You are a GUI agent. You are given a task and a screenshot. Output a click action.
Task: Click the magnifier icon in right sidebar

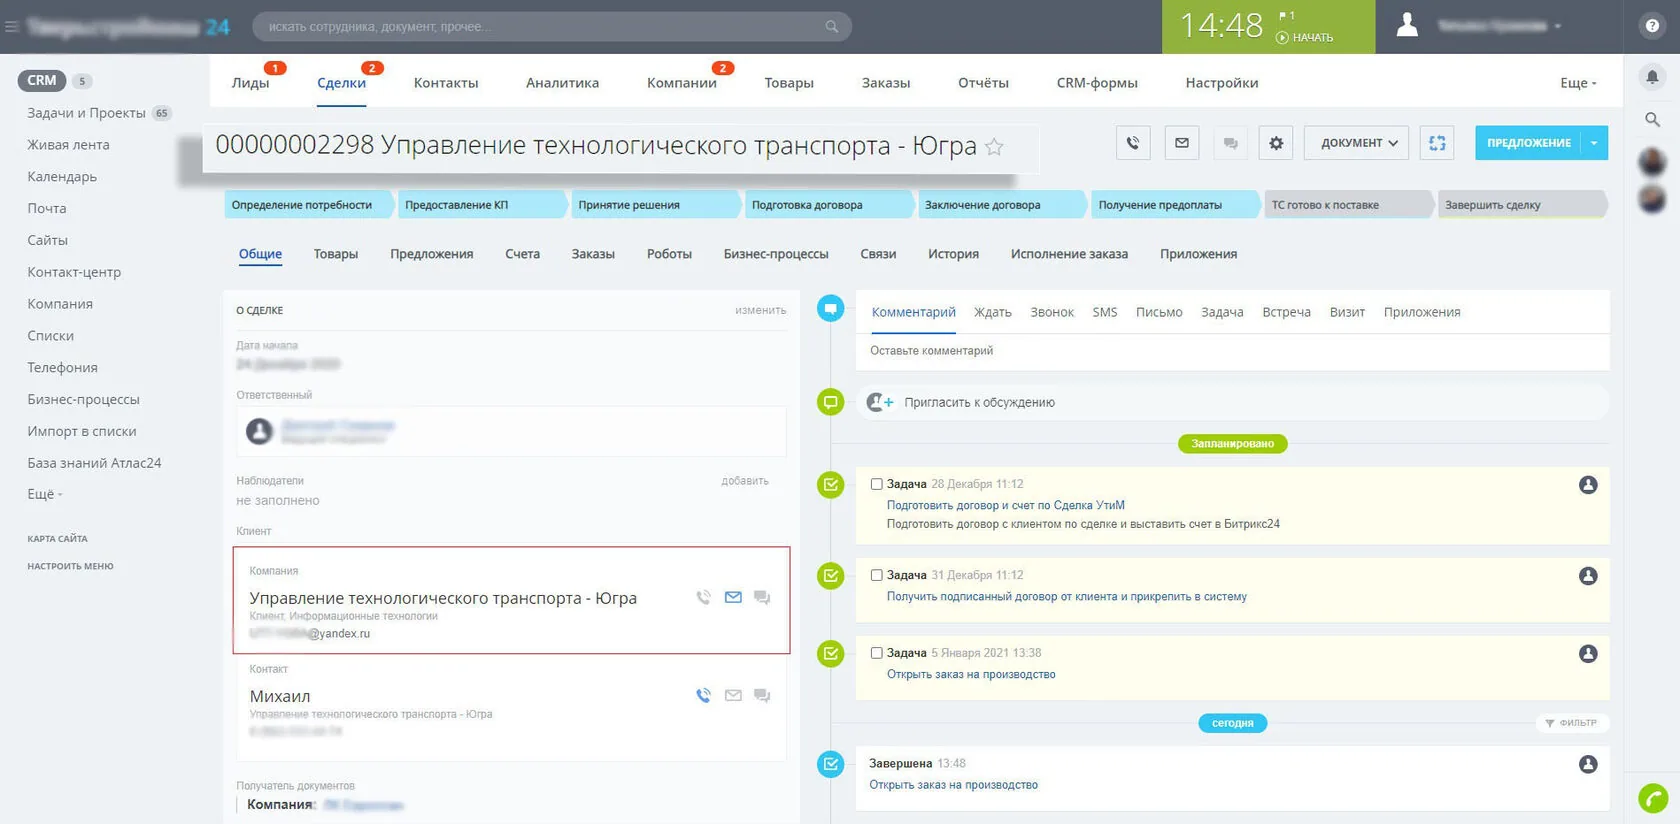1652,120
